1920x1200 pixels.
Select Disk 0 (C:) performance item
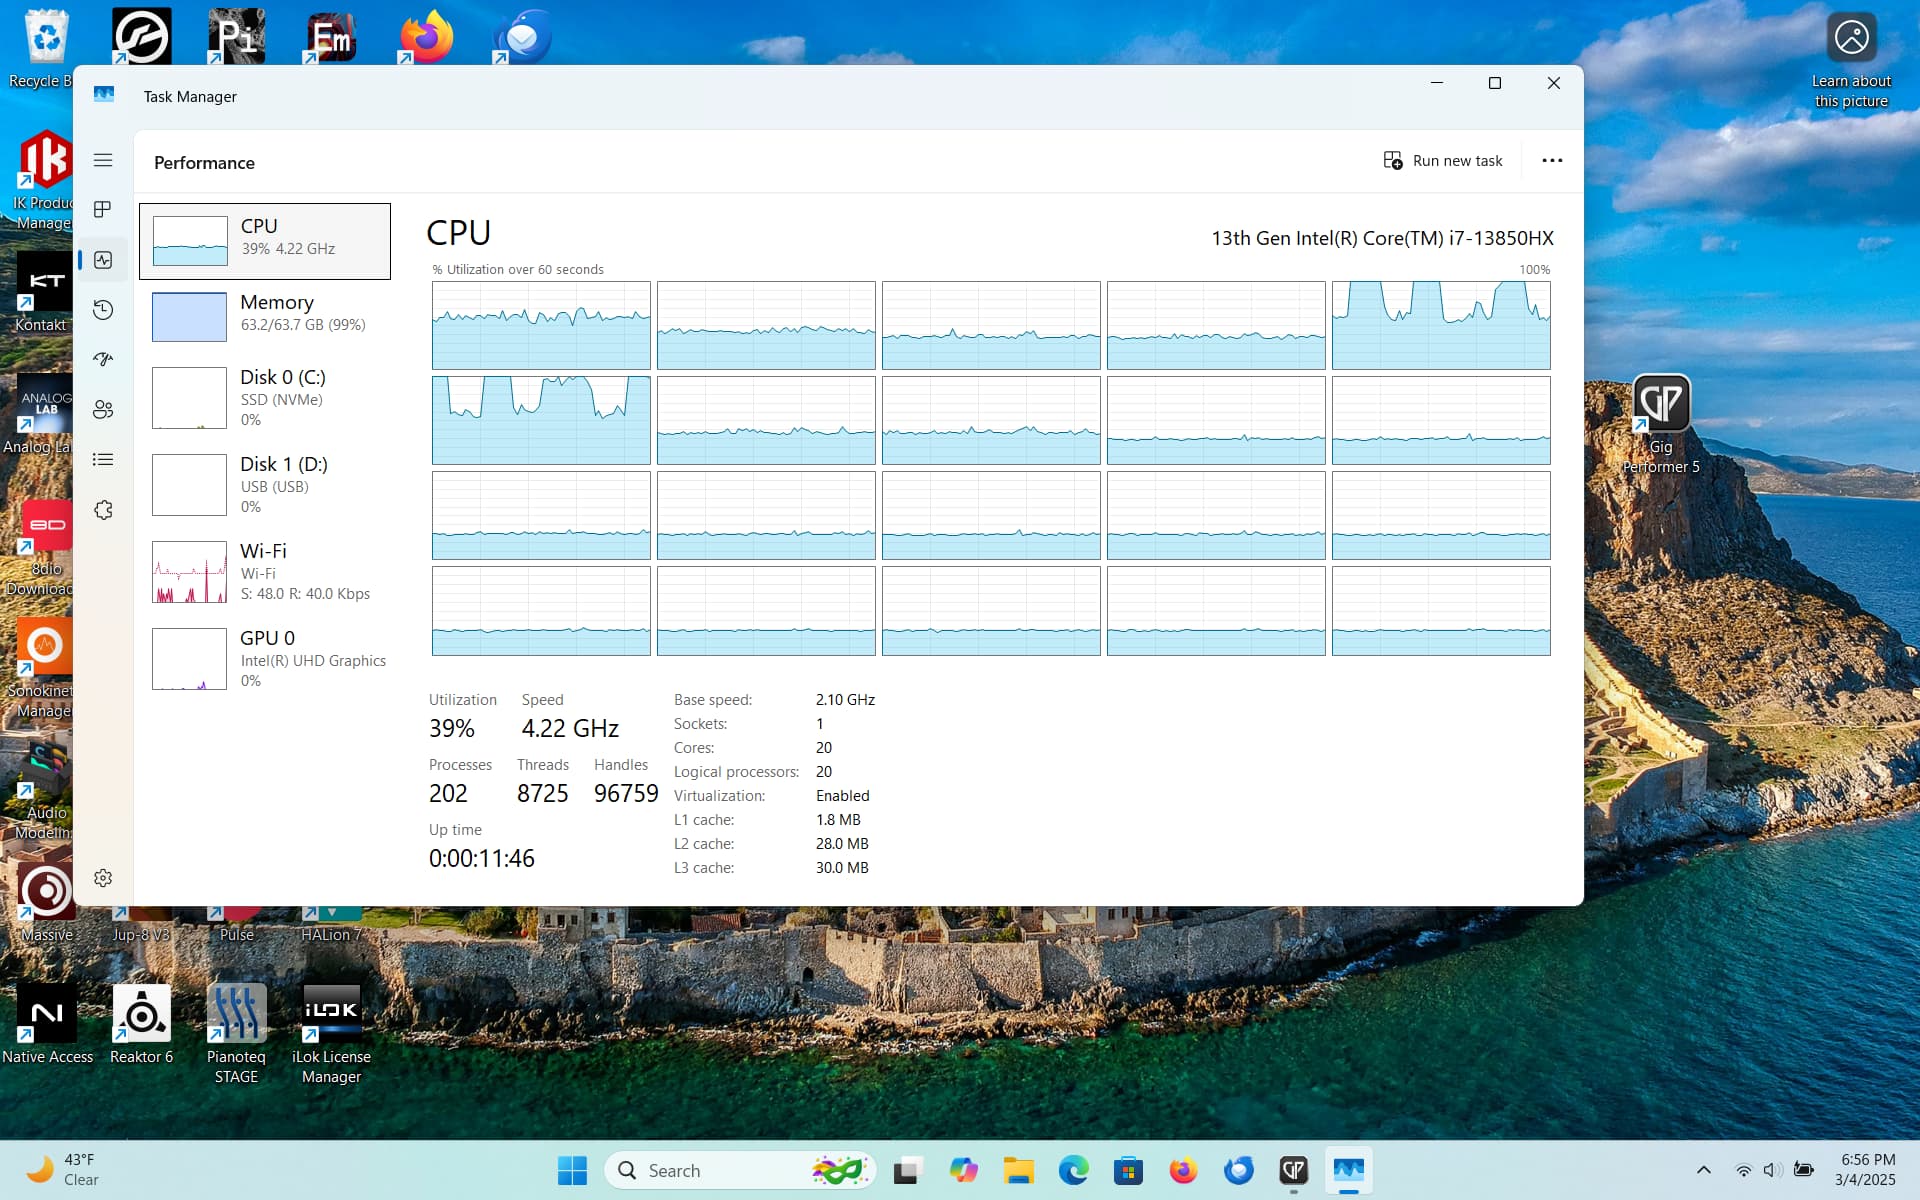[265, 398]
